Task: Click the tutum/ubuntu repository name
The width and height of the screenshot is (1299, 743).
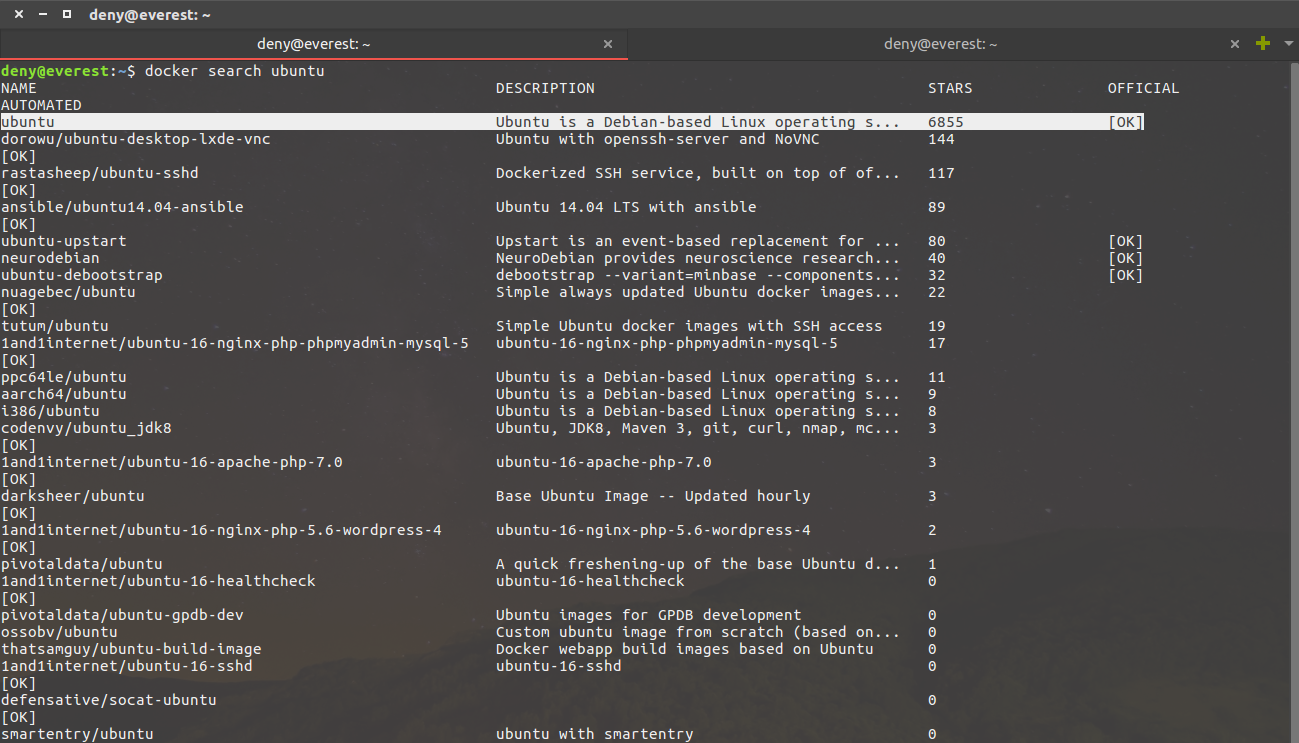Action: 55,325
